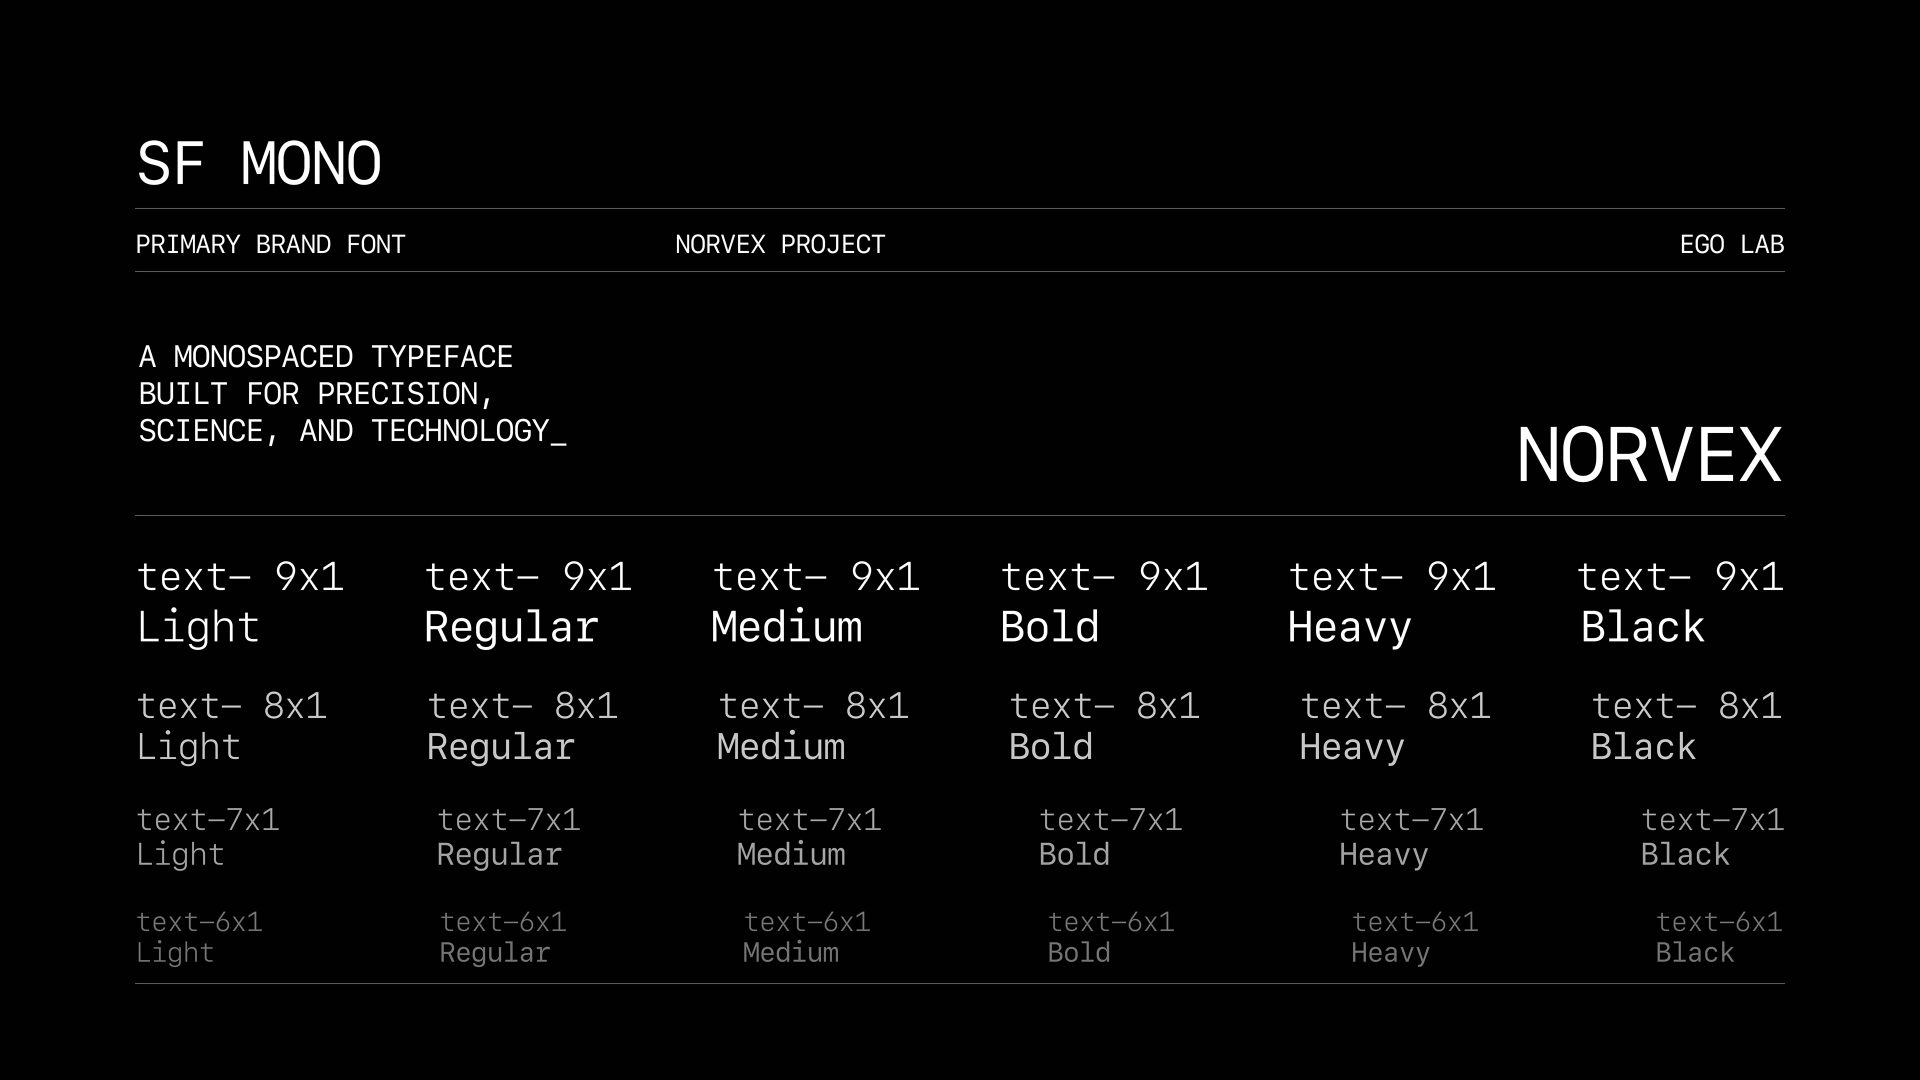Select the text- 9x1 Medium sample
This screenshot has height=1080, width=1920.
coord(815,602)
